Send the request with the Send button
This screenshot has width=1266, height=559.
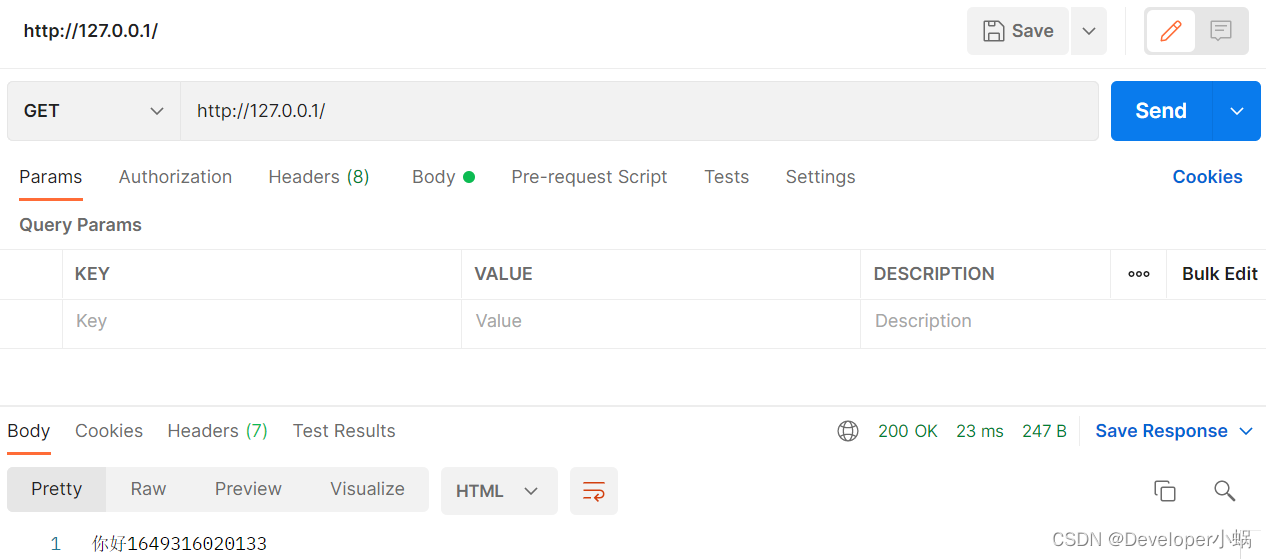pyautogui.click(x=1161, y=111)
